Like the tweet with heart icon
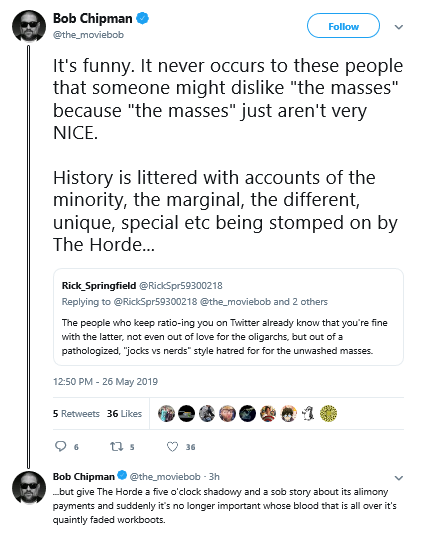The width and height of the screenshot is (428, 543). point(172,447)
